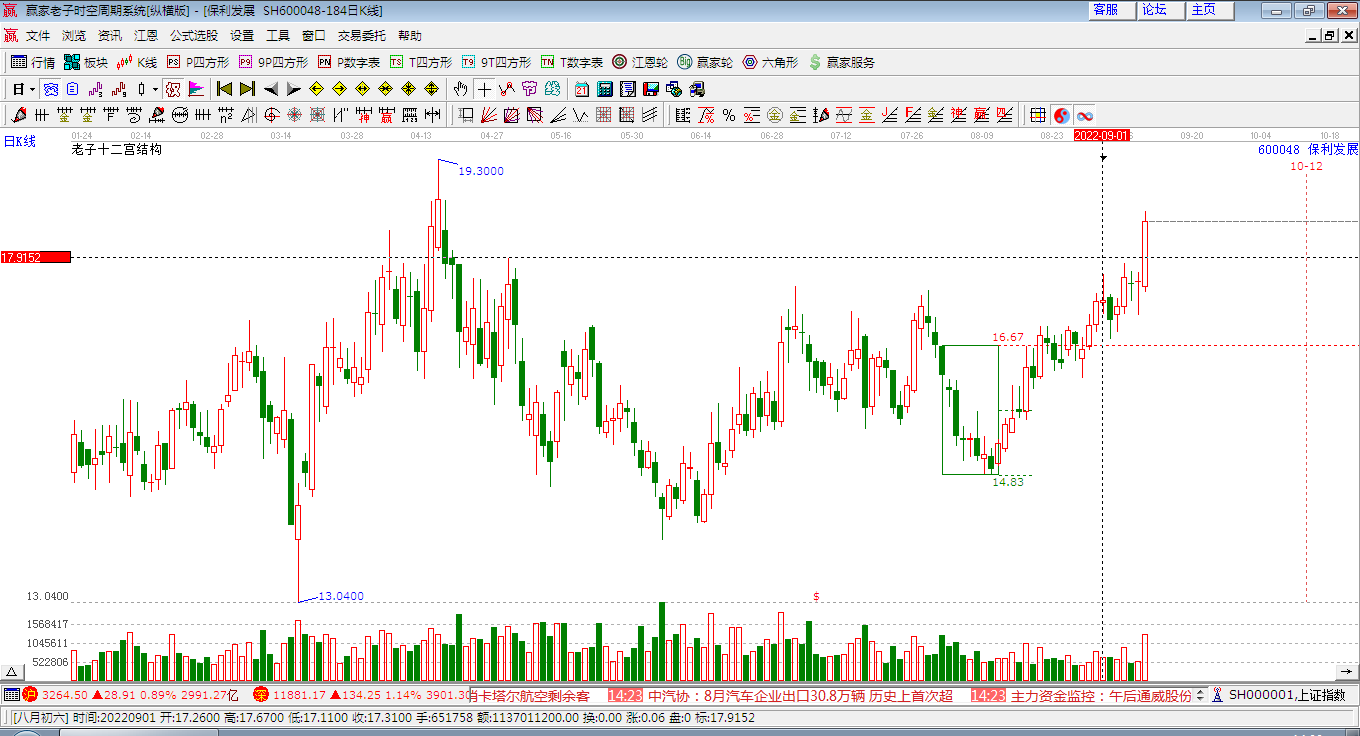The width and height of the screenshot is (1360, 736).
Task: Expand the 日 period dropdown arrow
Action: (x=32, y=89)
